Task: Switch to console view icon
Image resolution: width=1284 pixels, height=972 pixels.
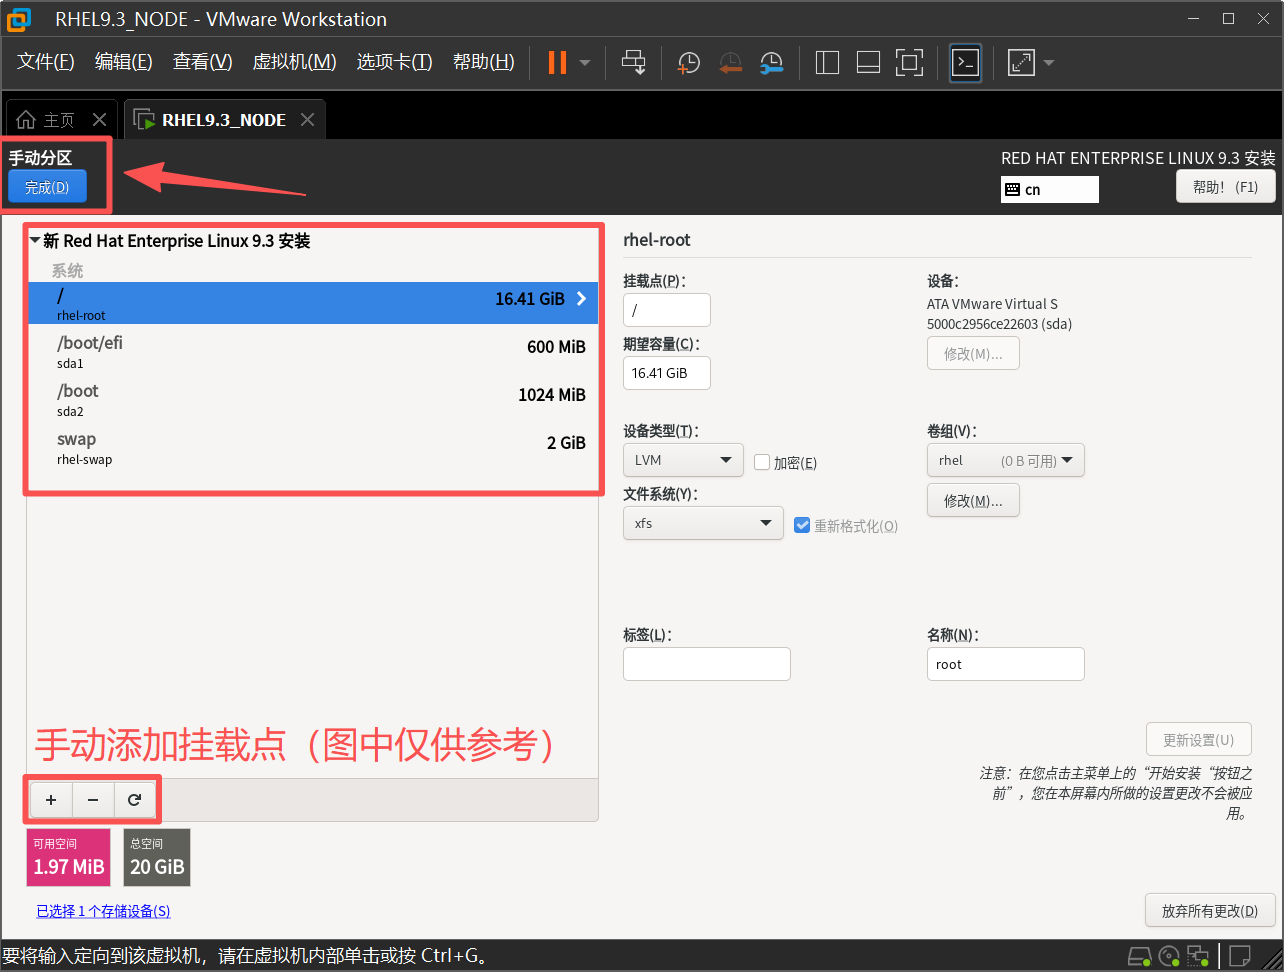Action: click(x=965, y=62)
